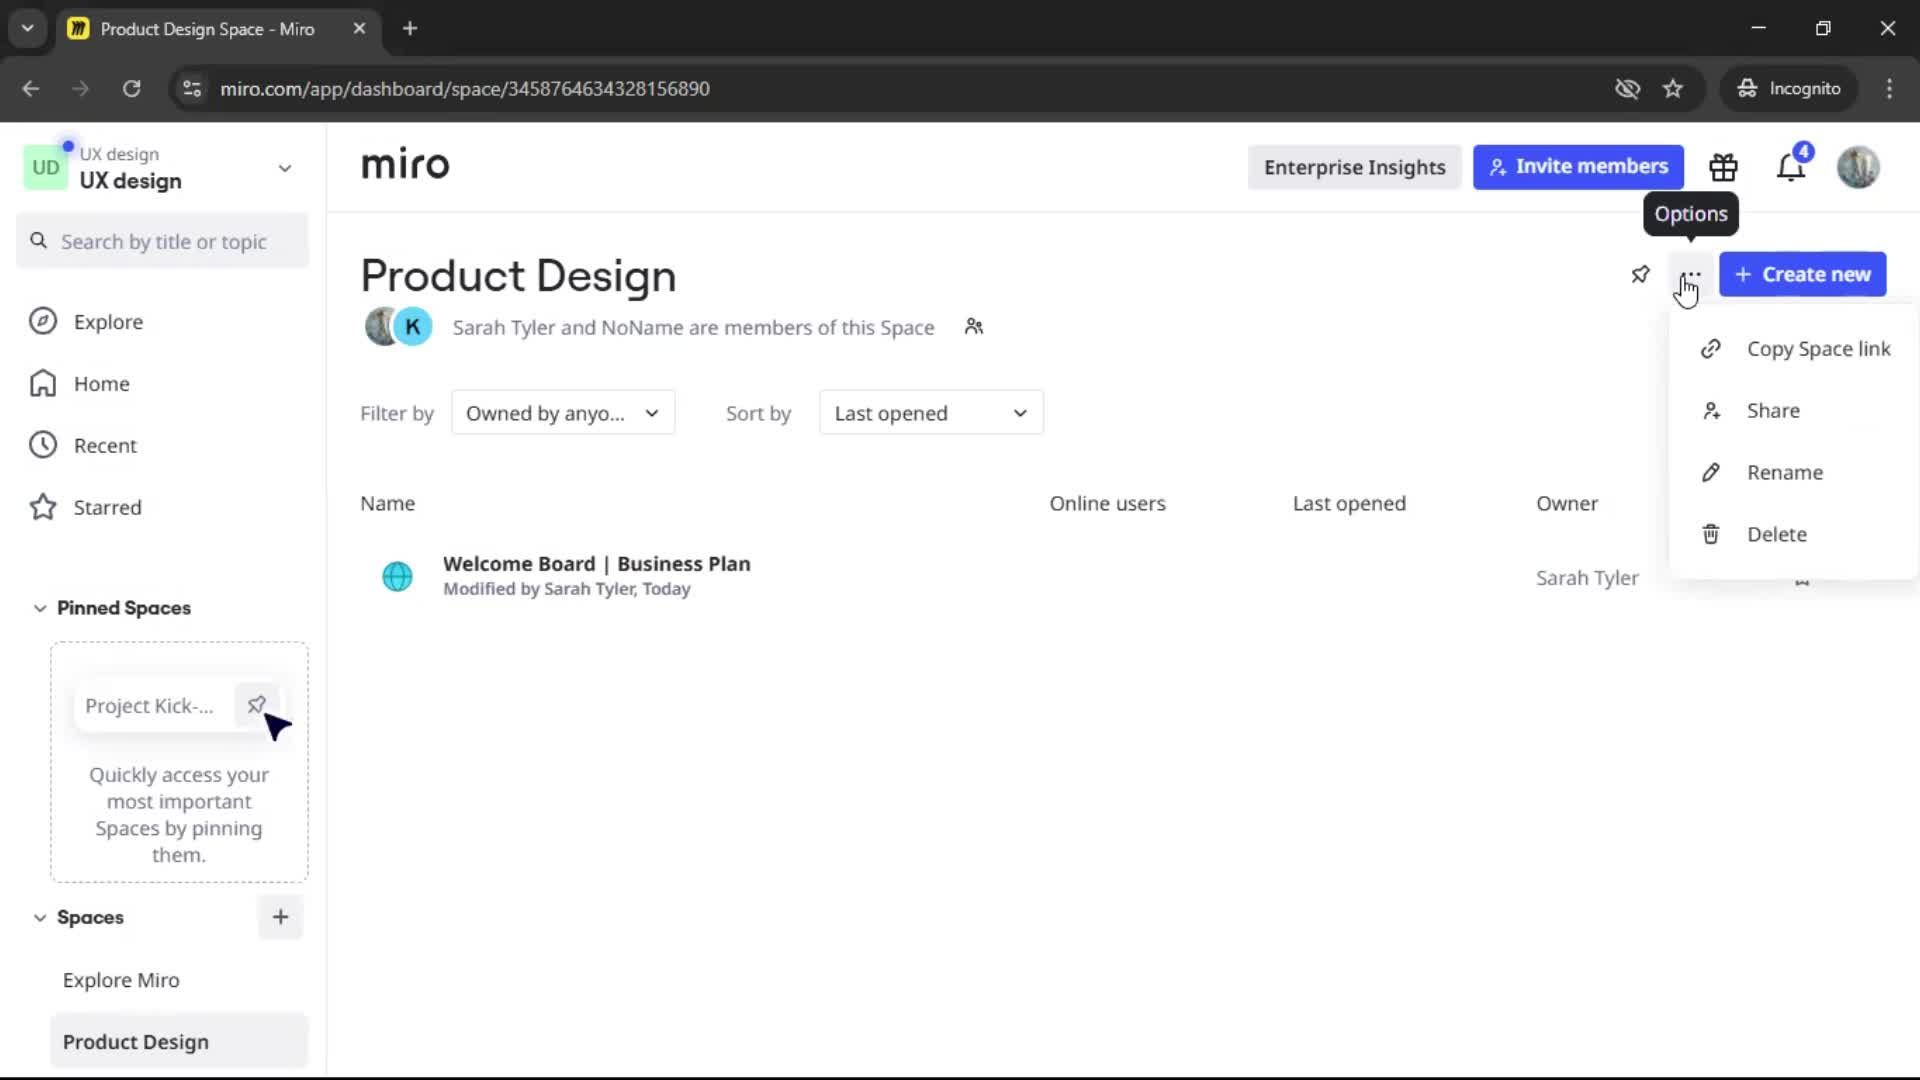Screen dimensions: 1920x1080
Task: Select Copy Space link from menu
Action: (1795, 349)
